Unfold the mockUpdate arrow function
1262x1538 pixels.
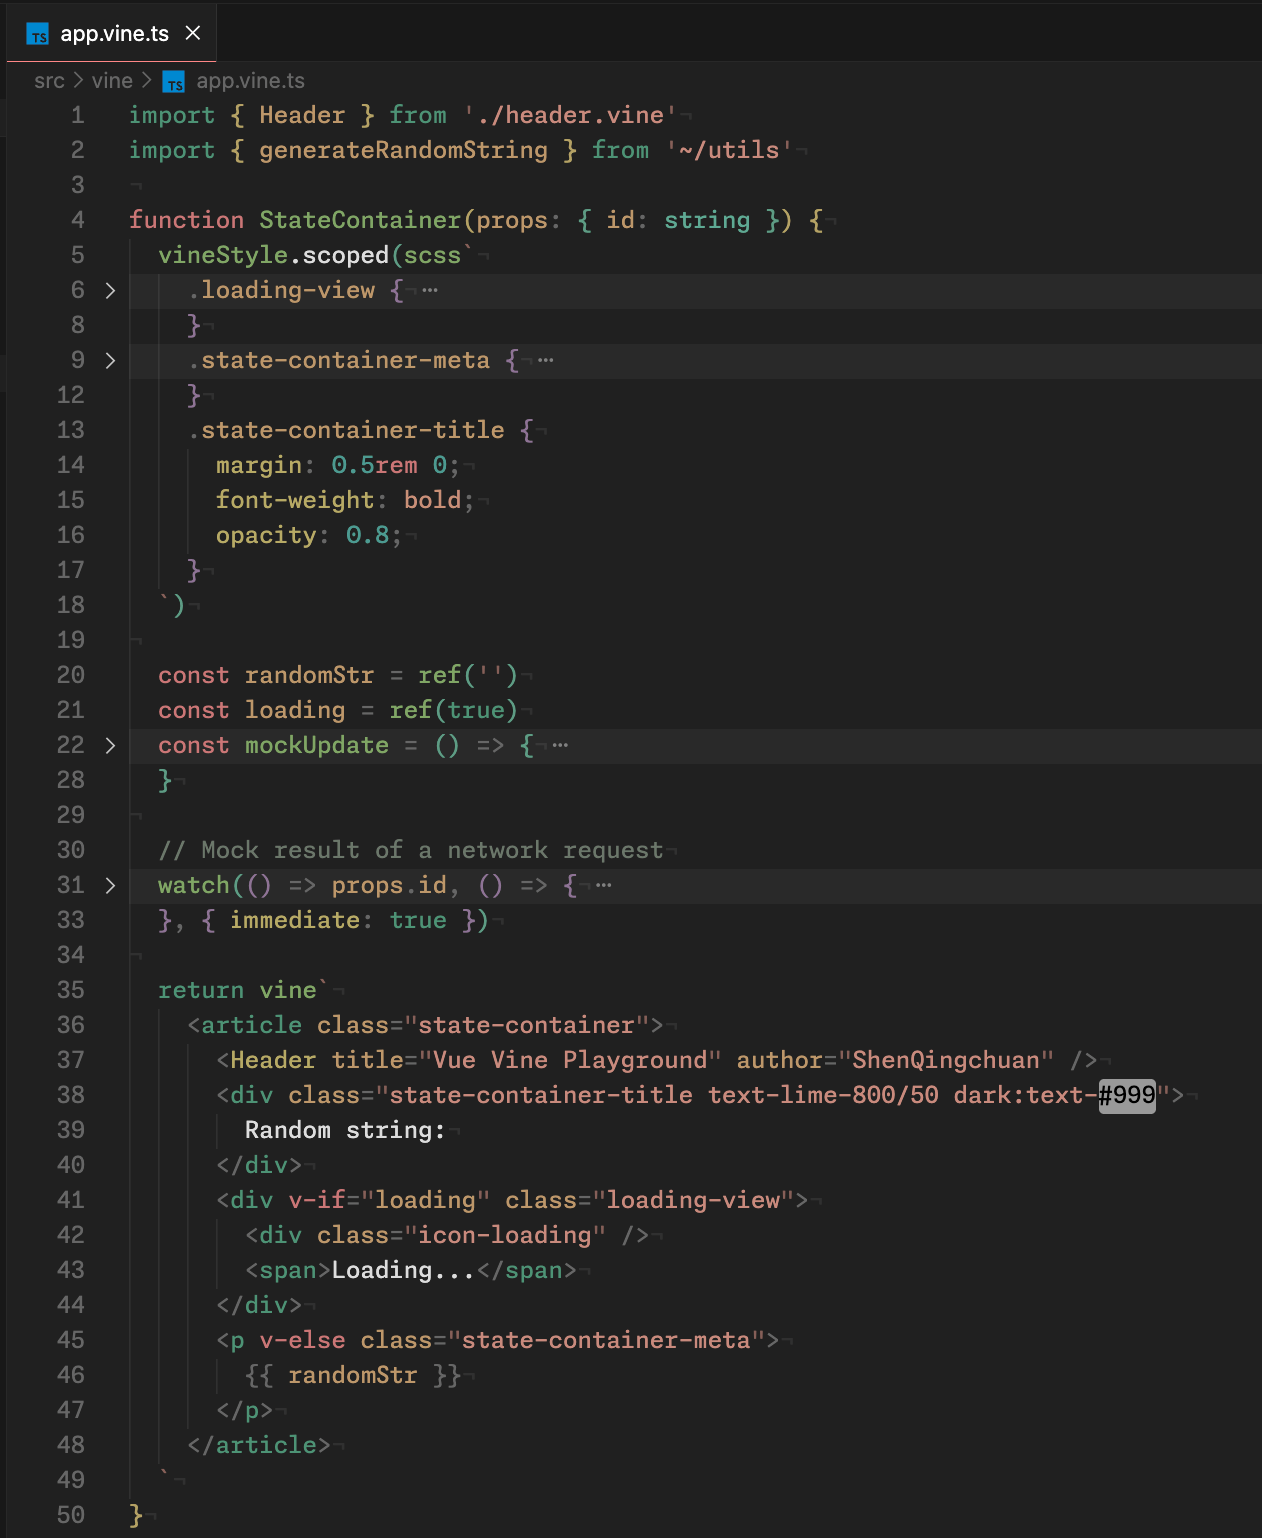(110, 746)
